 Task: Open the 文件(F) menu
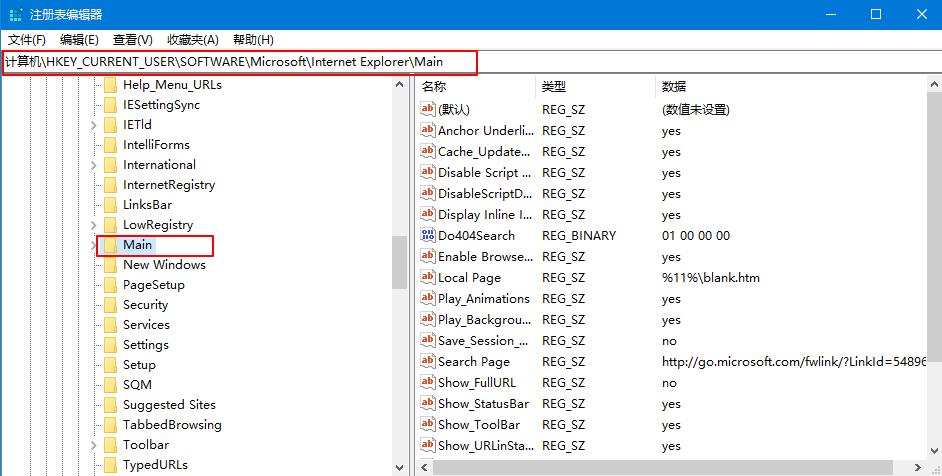pyautogui.click(x=27, y=40)
